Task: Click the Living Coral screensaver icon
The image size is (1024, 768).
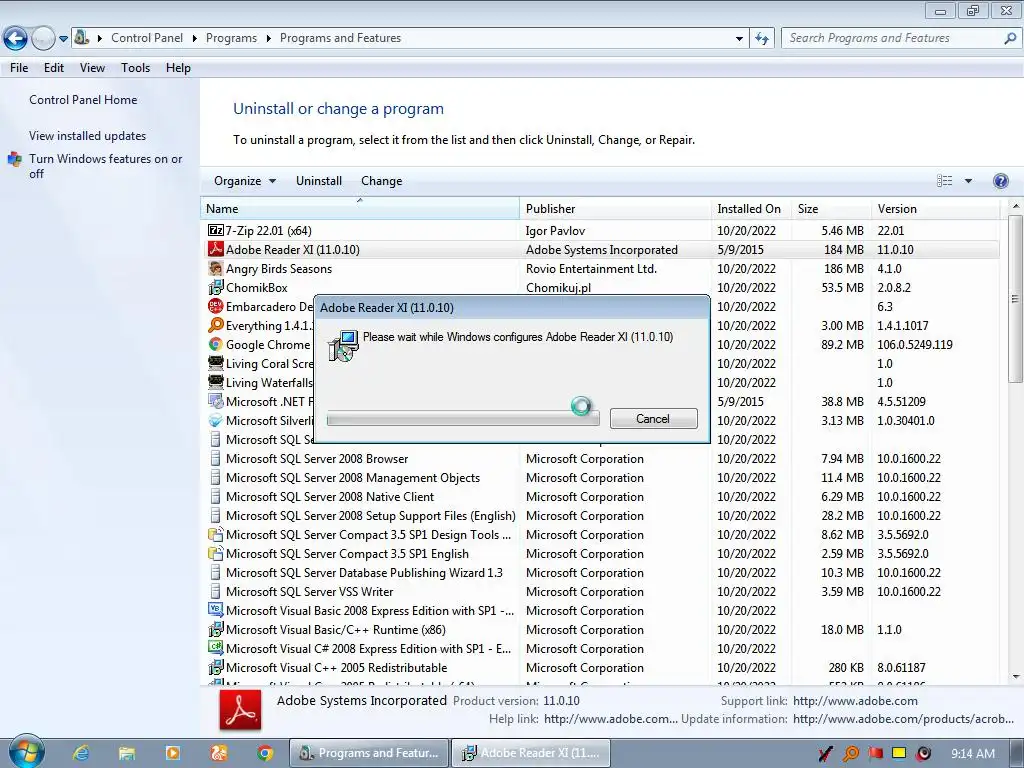Action: (x=216, y=363)
